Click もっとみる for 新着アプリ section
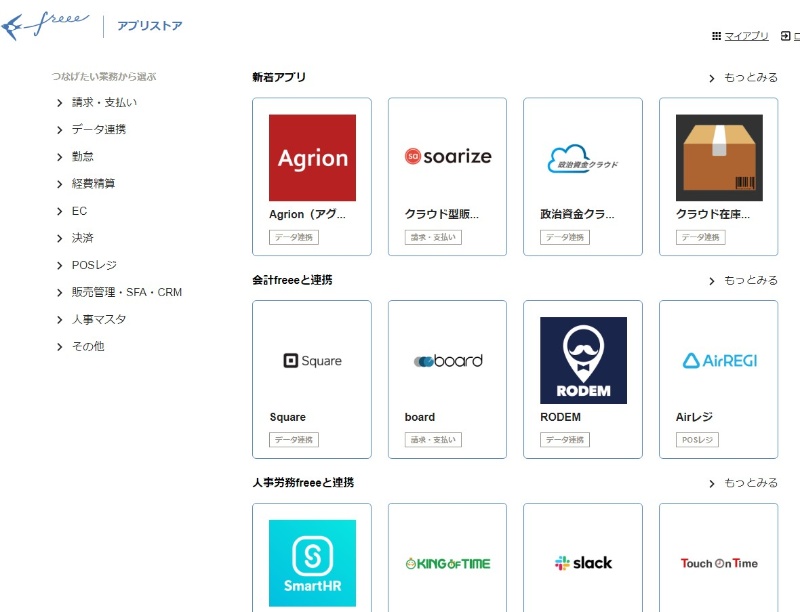This screenshot has height=612, width=800. [x=749, y=78]
